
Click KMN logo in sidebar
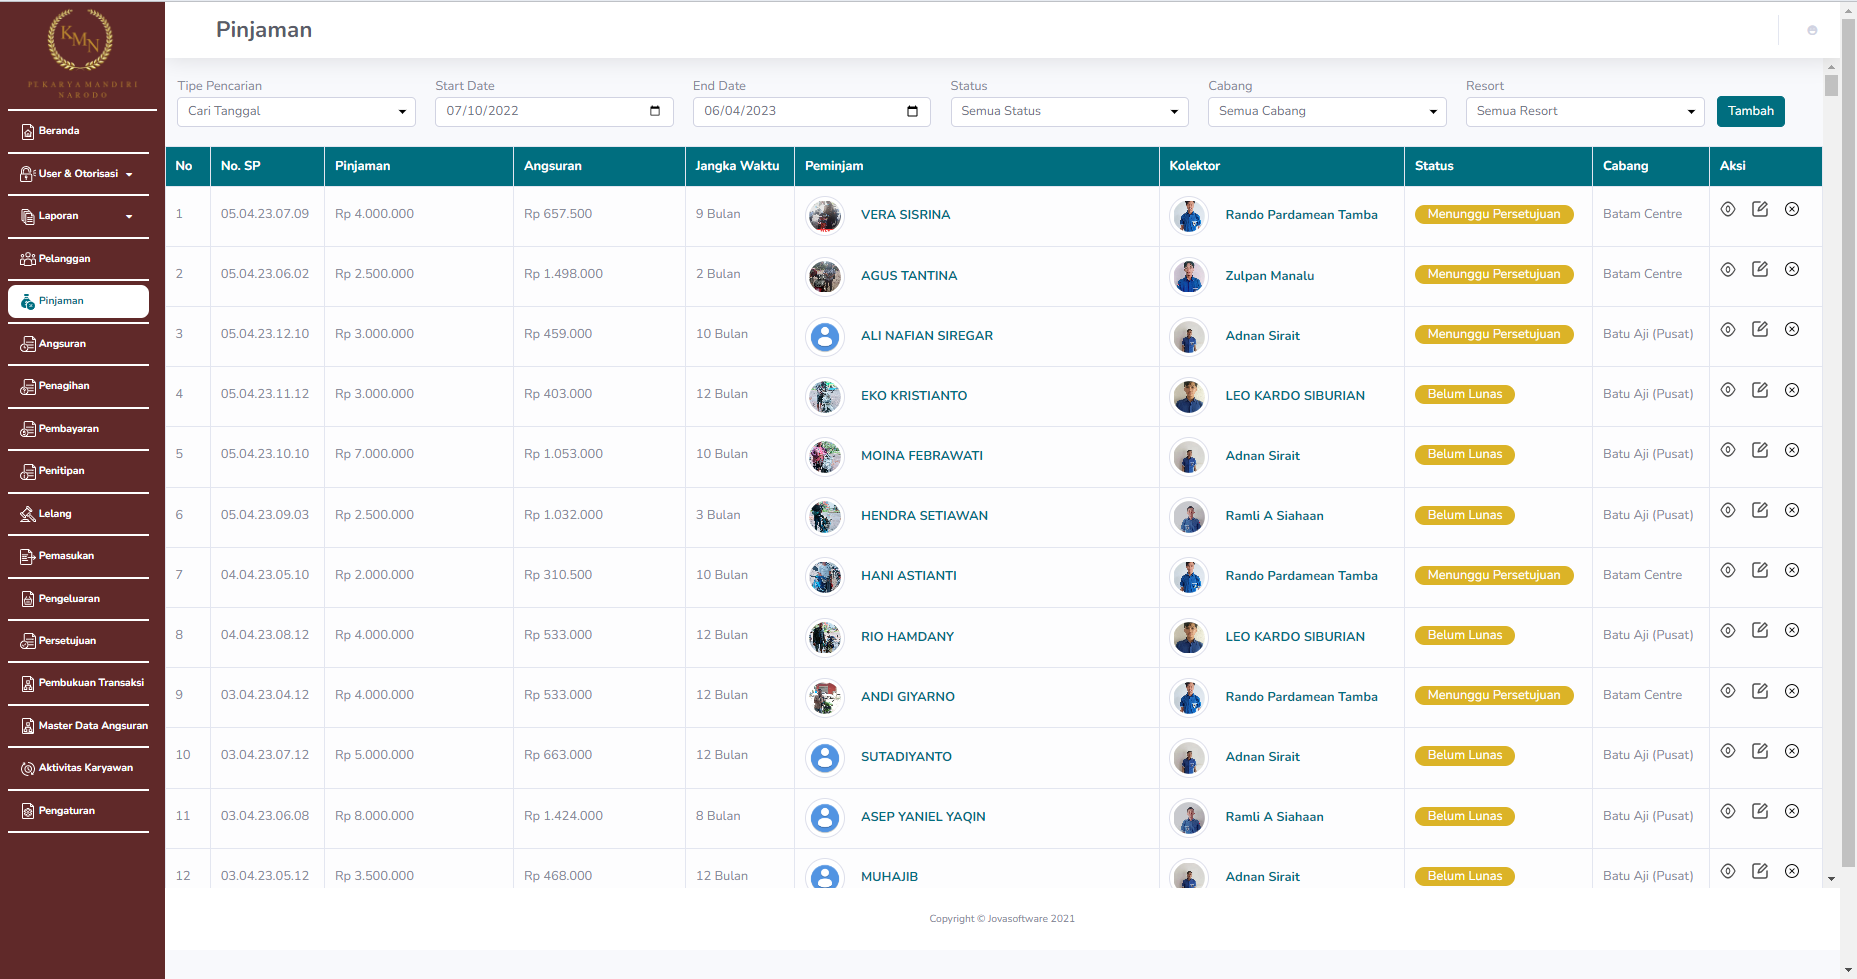(80, 42)
